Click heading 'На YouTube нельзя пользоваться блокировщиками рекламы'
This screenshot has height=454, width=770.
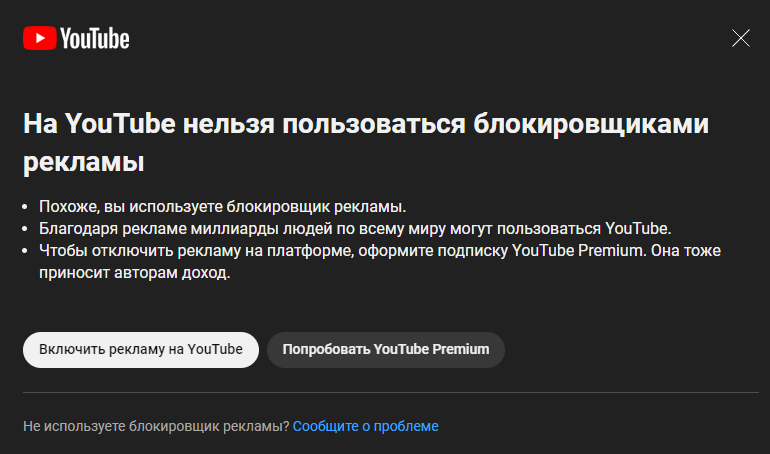[366, 142]
